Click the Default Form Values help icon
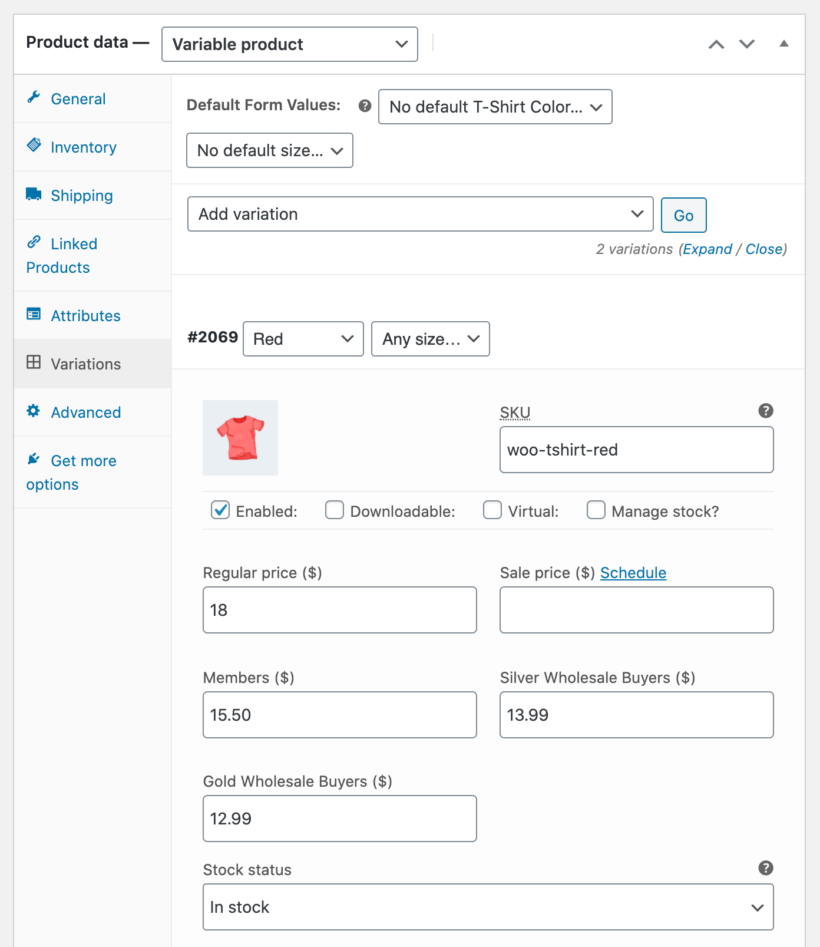Image resolution: width=820 pixels, height=947 pixels. (x=364, y=105)
